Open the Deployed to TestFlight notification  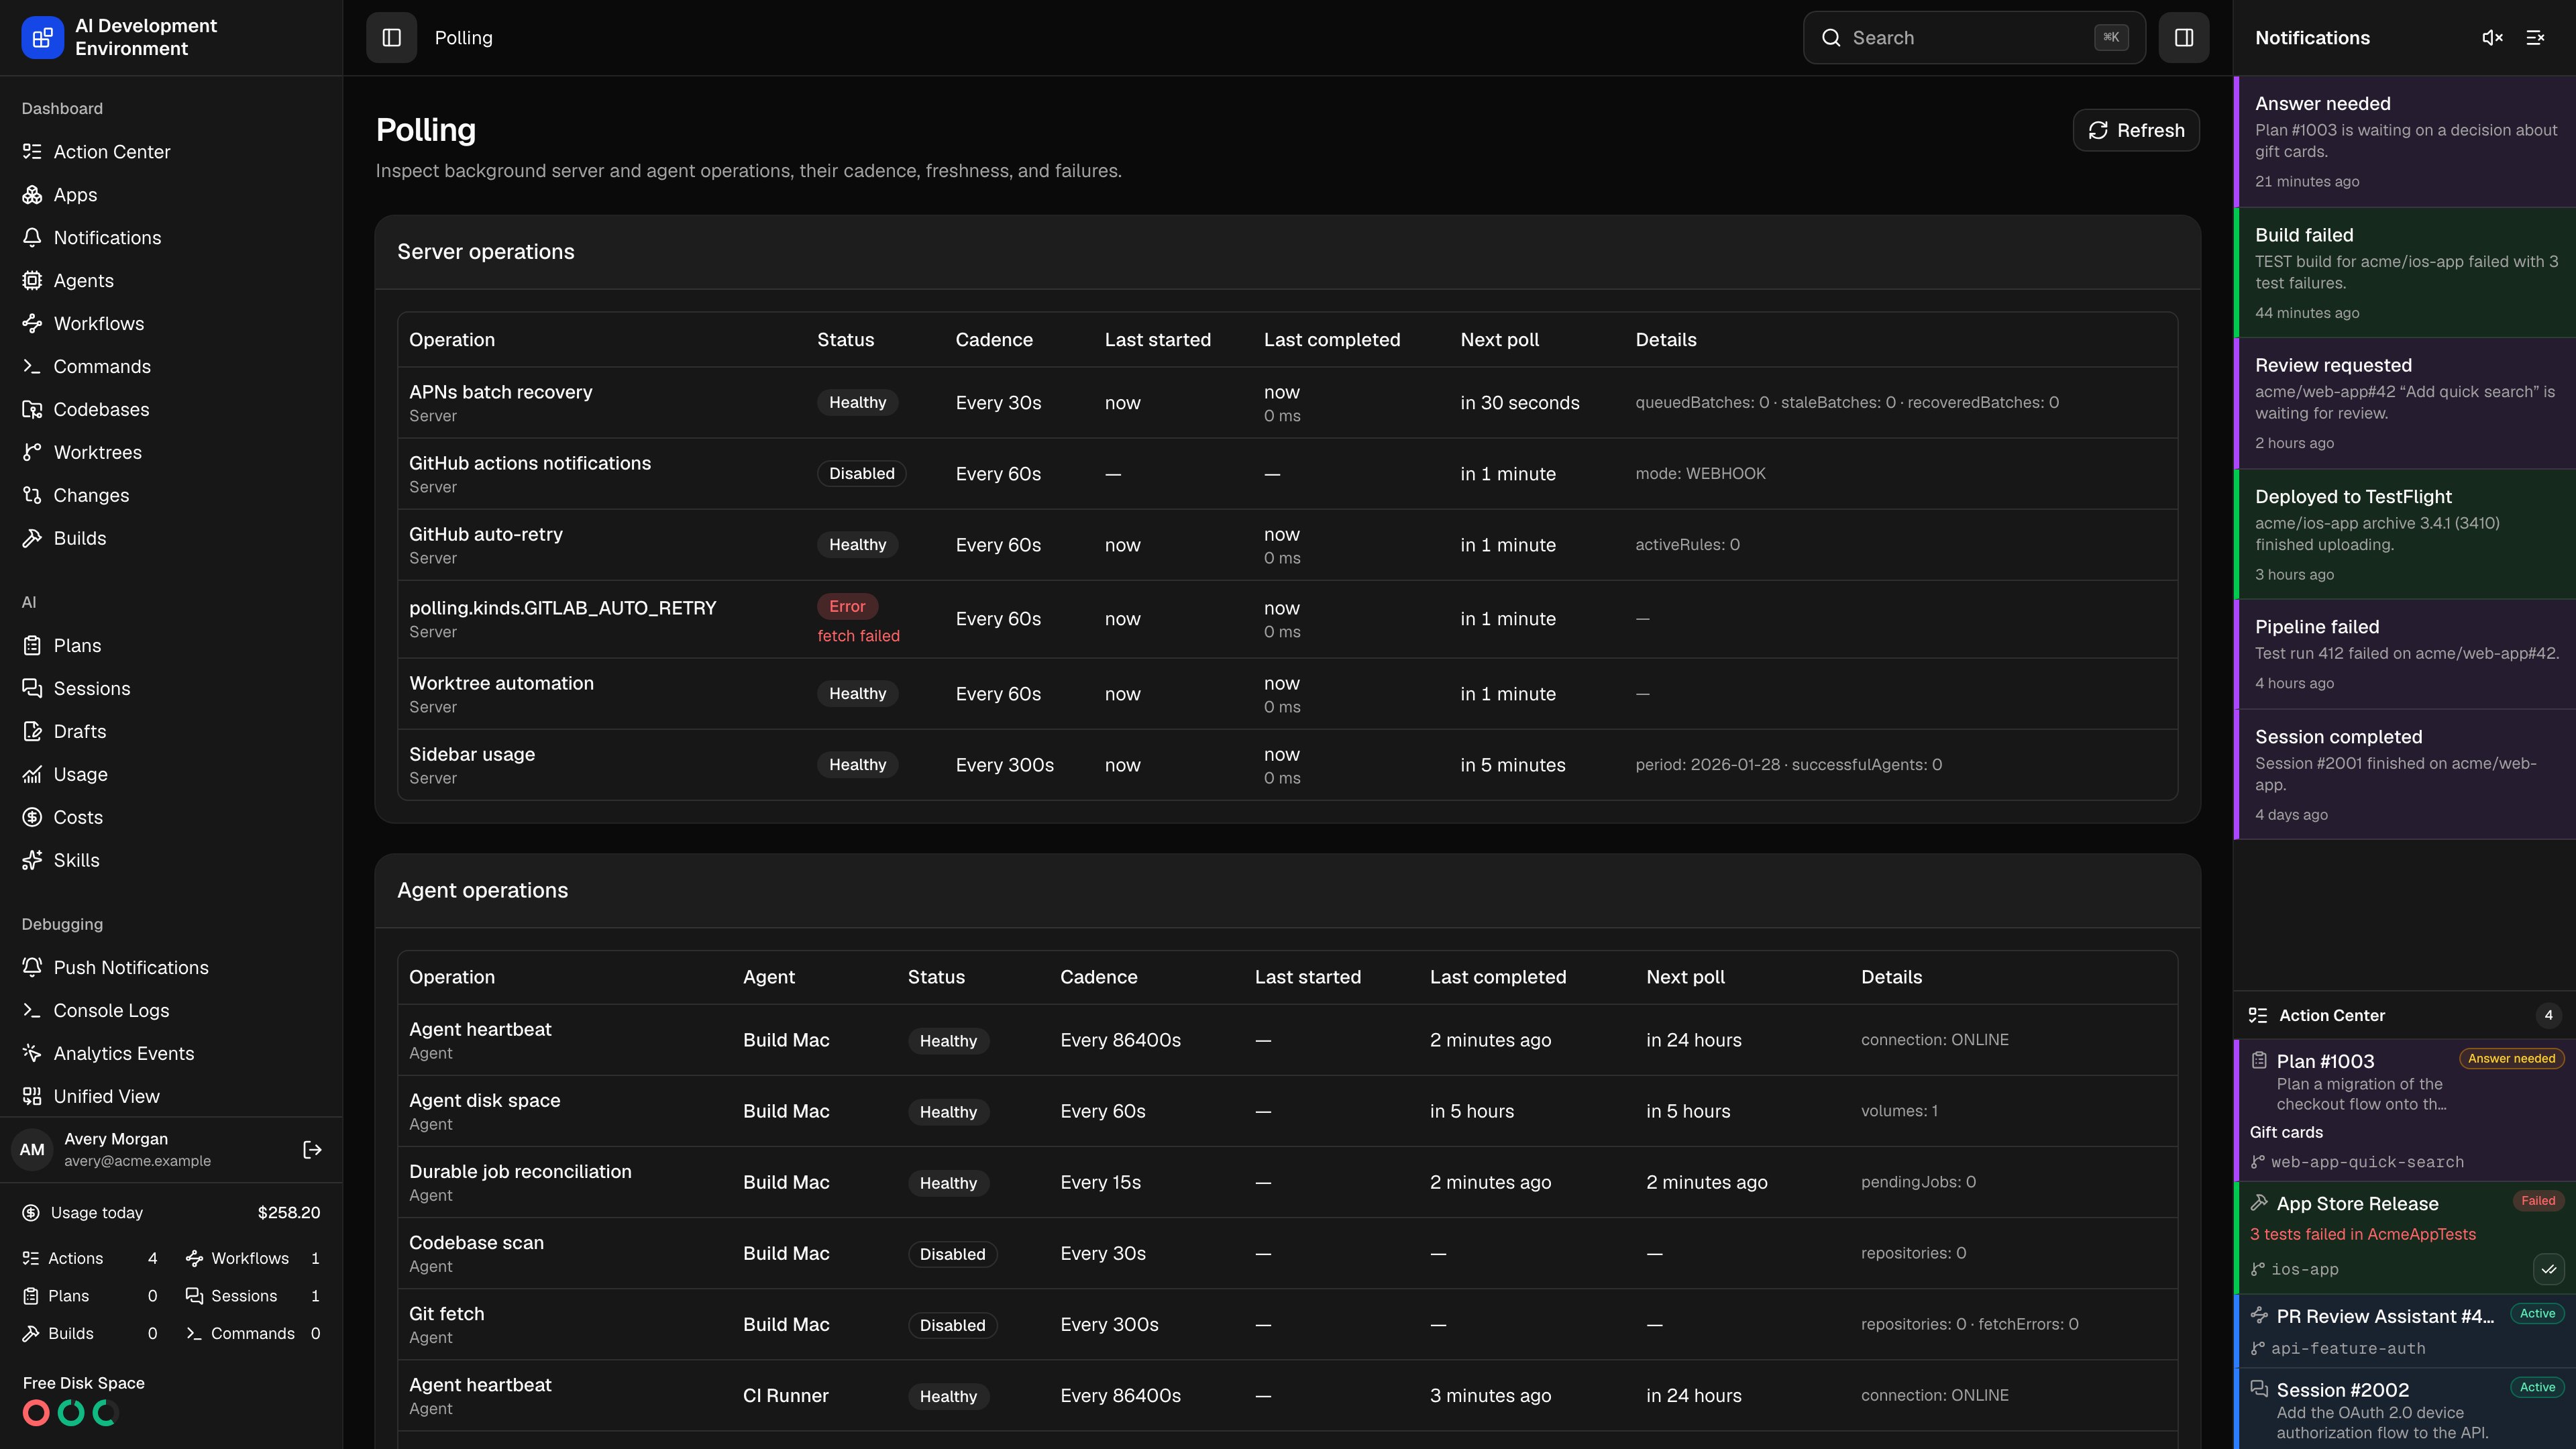click(x=2405, y=534)
